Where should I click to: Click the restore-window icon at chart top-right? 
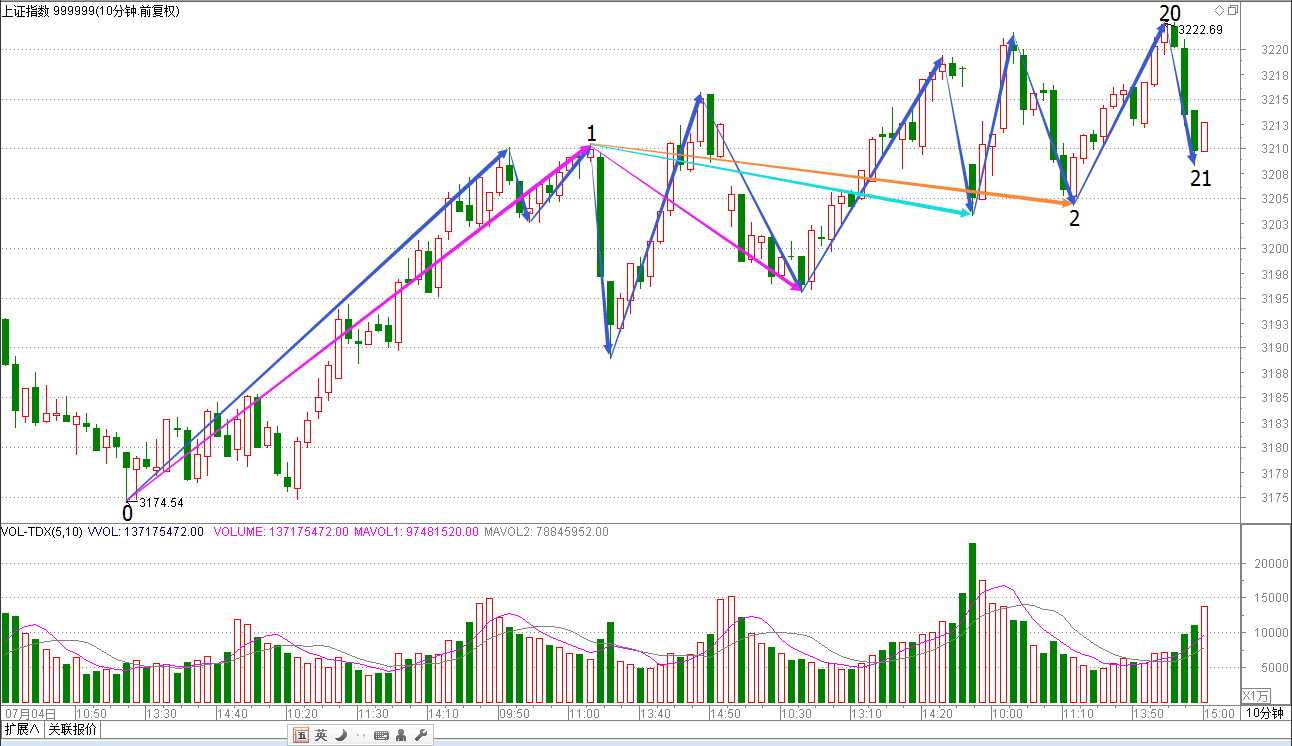(1232, 10)
